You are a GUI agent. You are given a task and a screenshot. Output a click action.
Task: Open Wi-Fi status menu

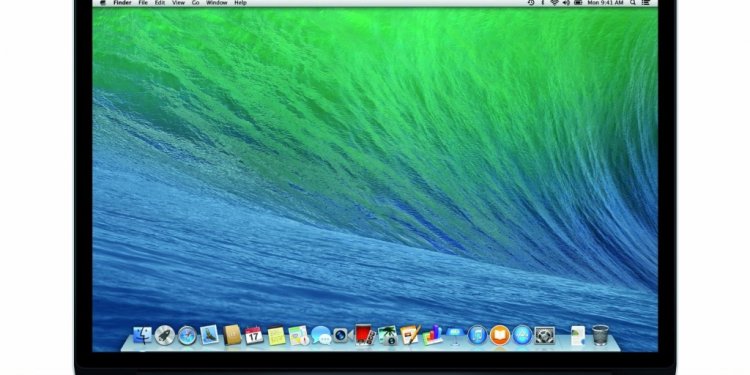pos(554,3)
